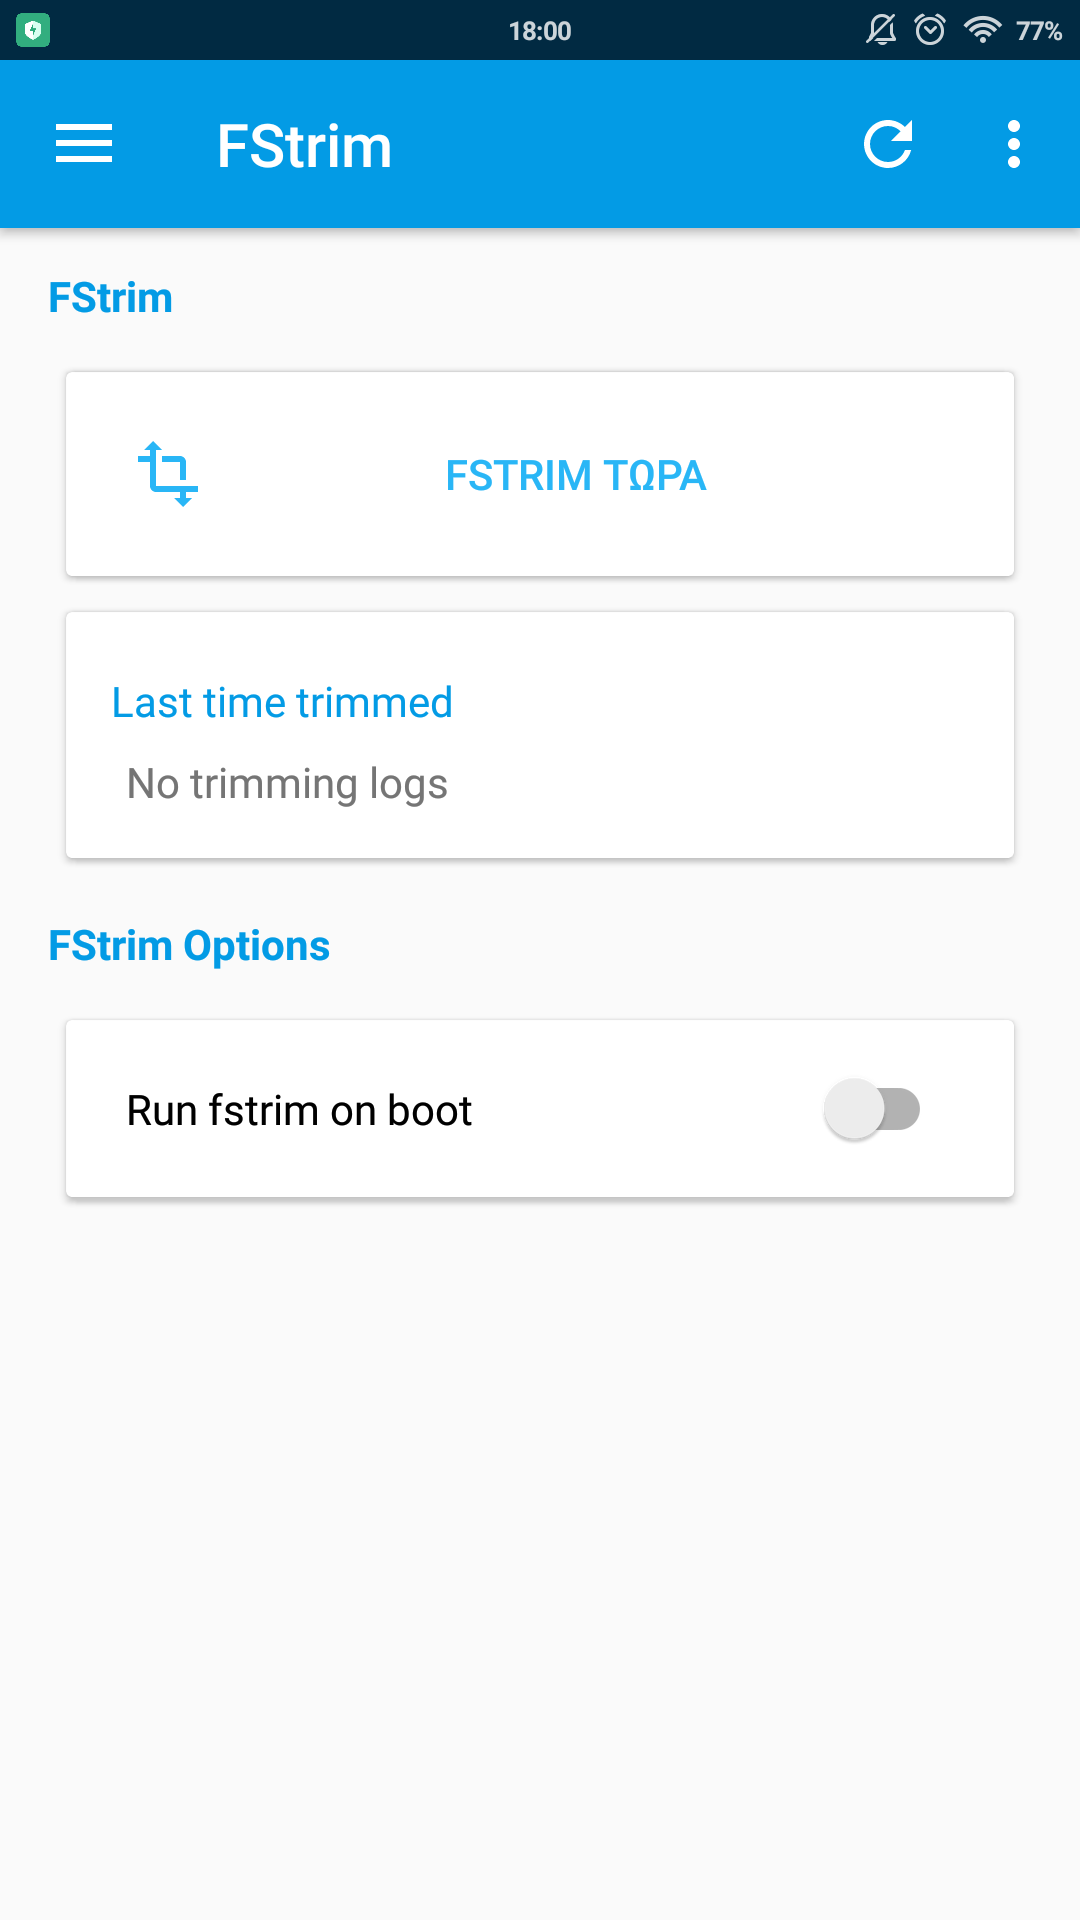This screenshot has height=1920, width=1080.
Task: Tap the alarm clock status icon
Action: (x=930, y=30)
